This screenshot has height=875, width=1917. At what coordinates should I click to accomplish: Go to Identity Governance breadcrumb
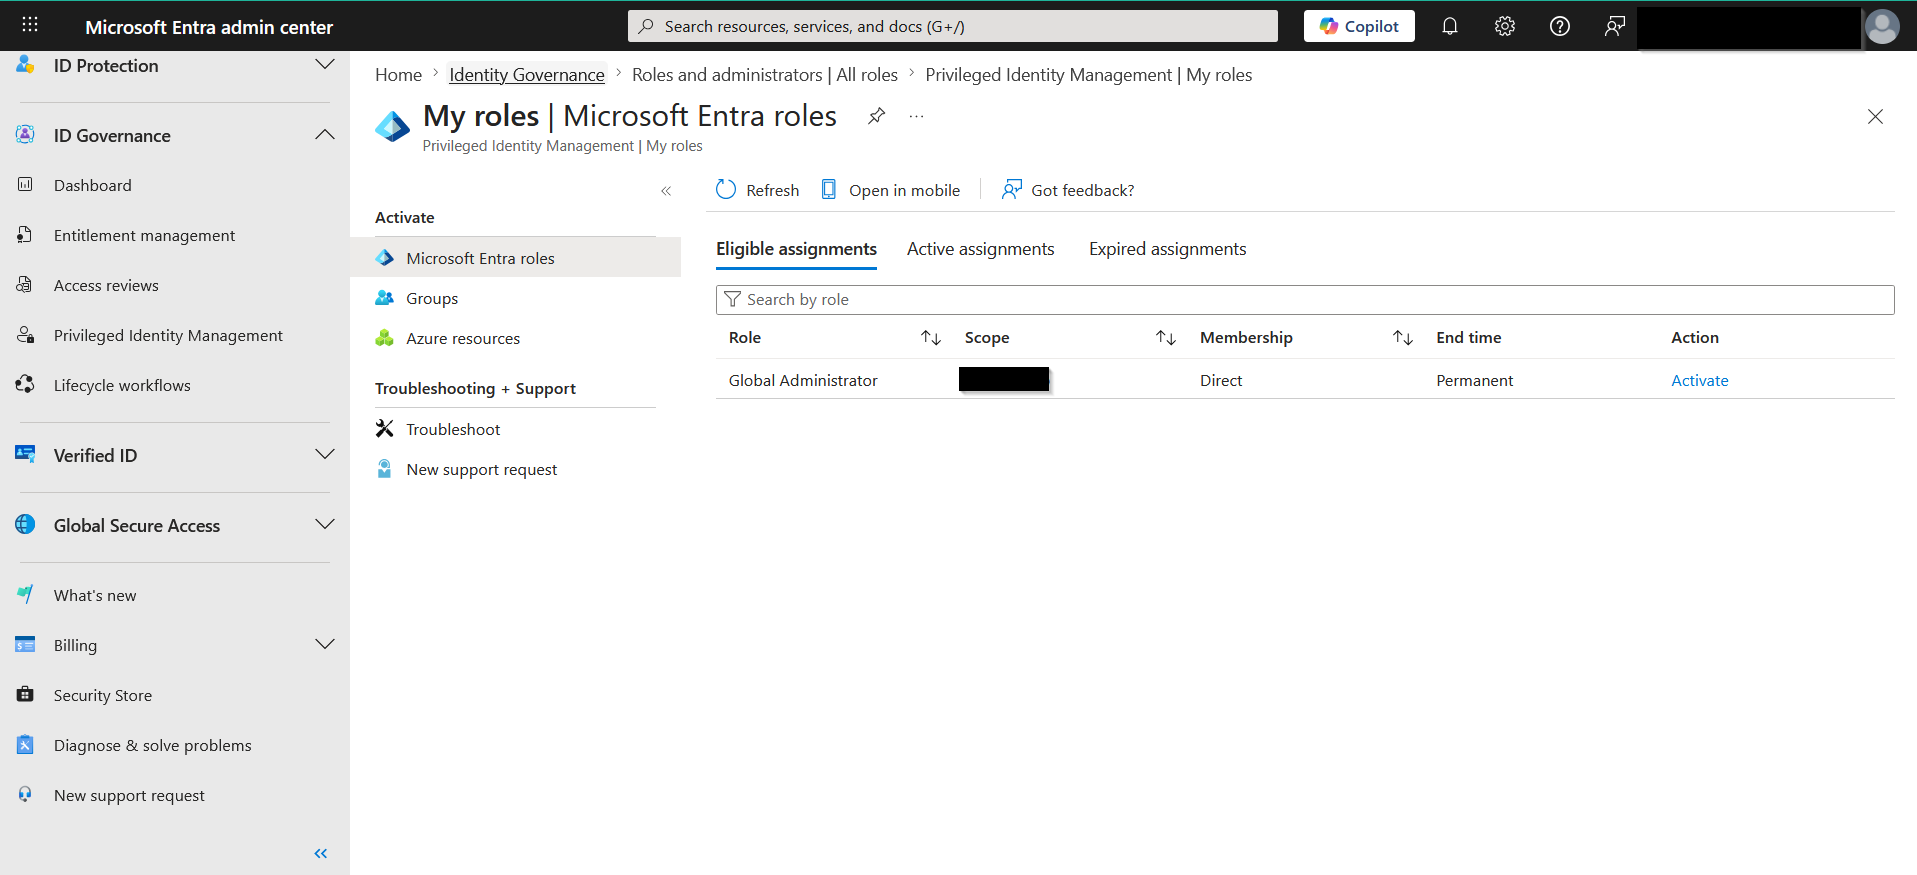[x=527, y=75]
